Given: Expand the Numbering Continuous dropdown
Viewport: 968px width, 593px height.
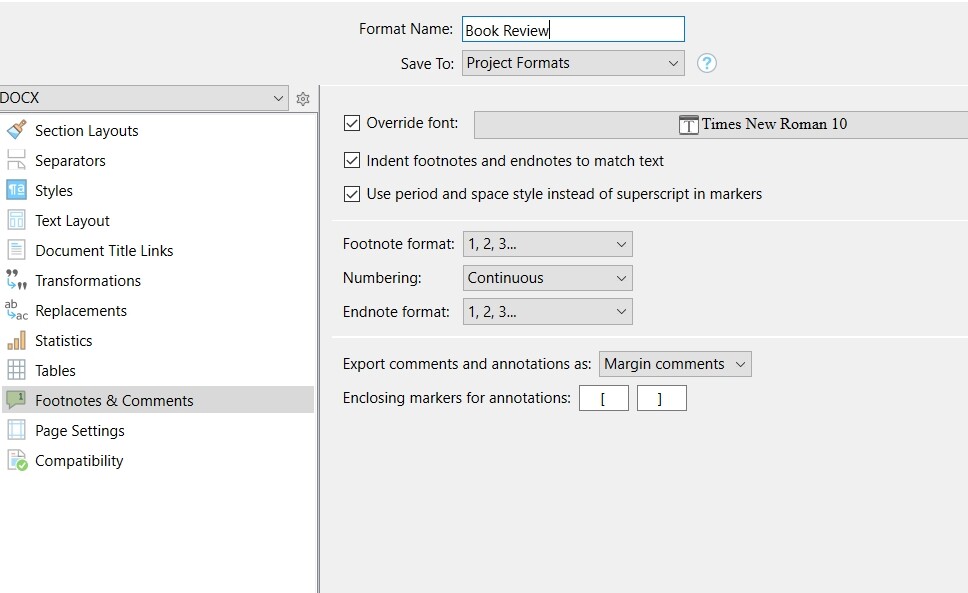Looking at the screenshot, I should 547,278.
